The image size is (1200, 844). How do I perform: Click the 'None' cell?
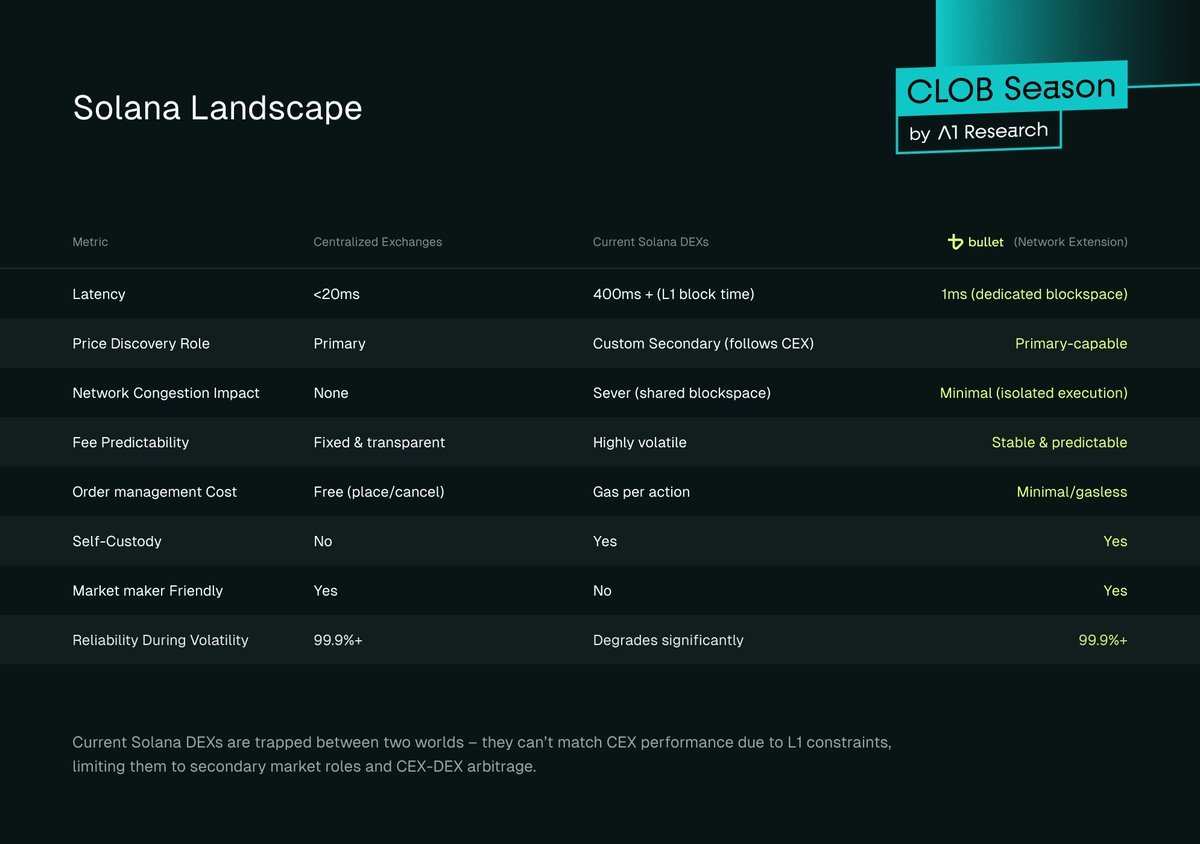pyautogui.click(x=331, y=393)
